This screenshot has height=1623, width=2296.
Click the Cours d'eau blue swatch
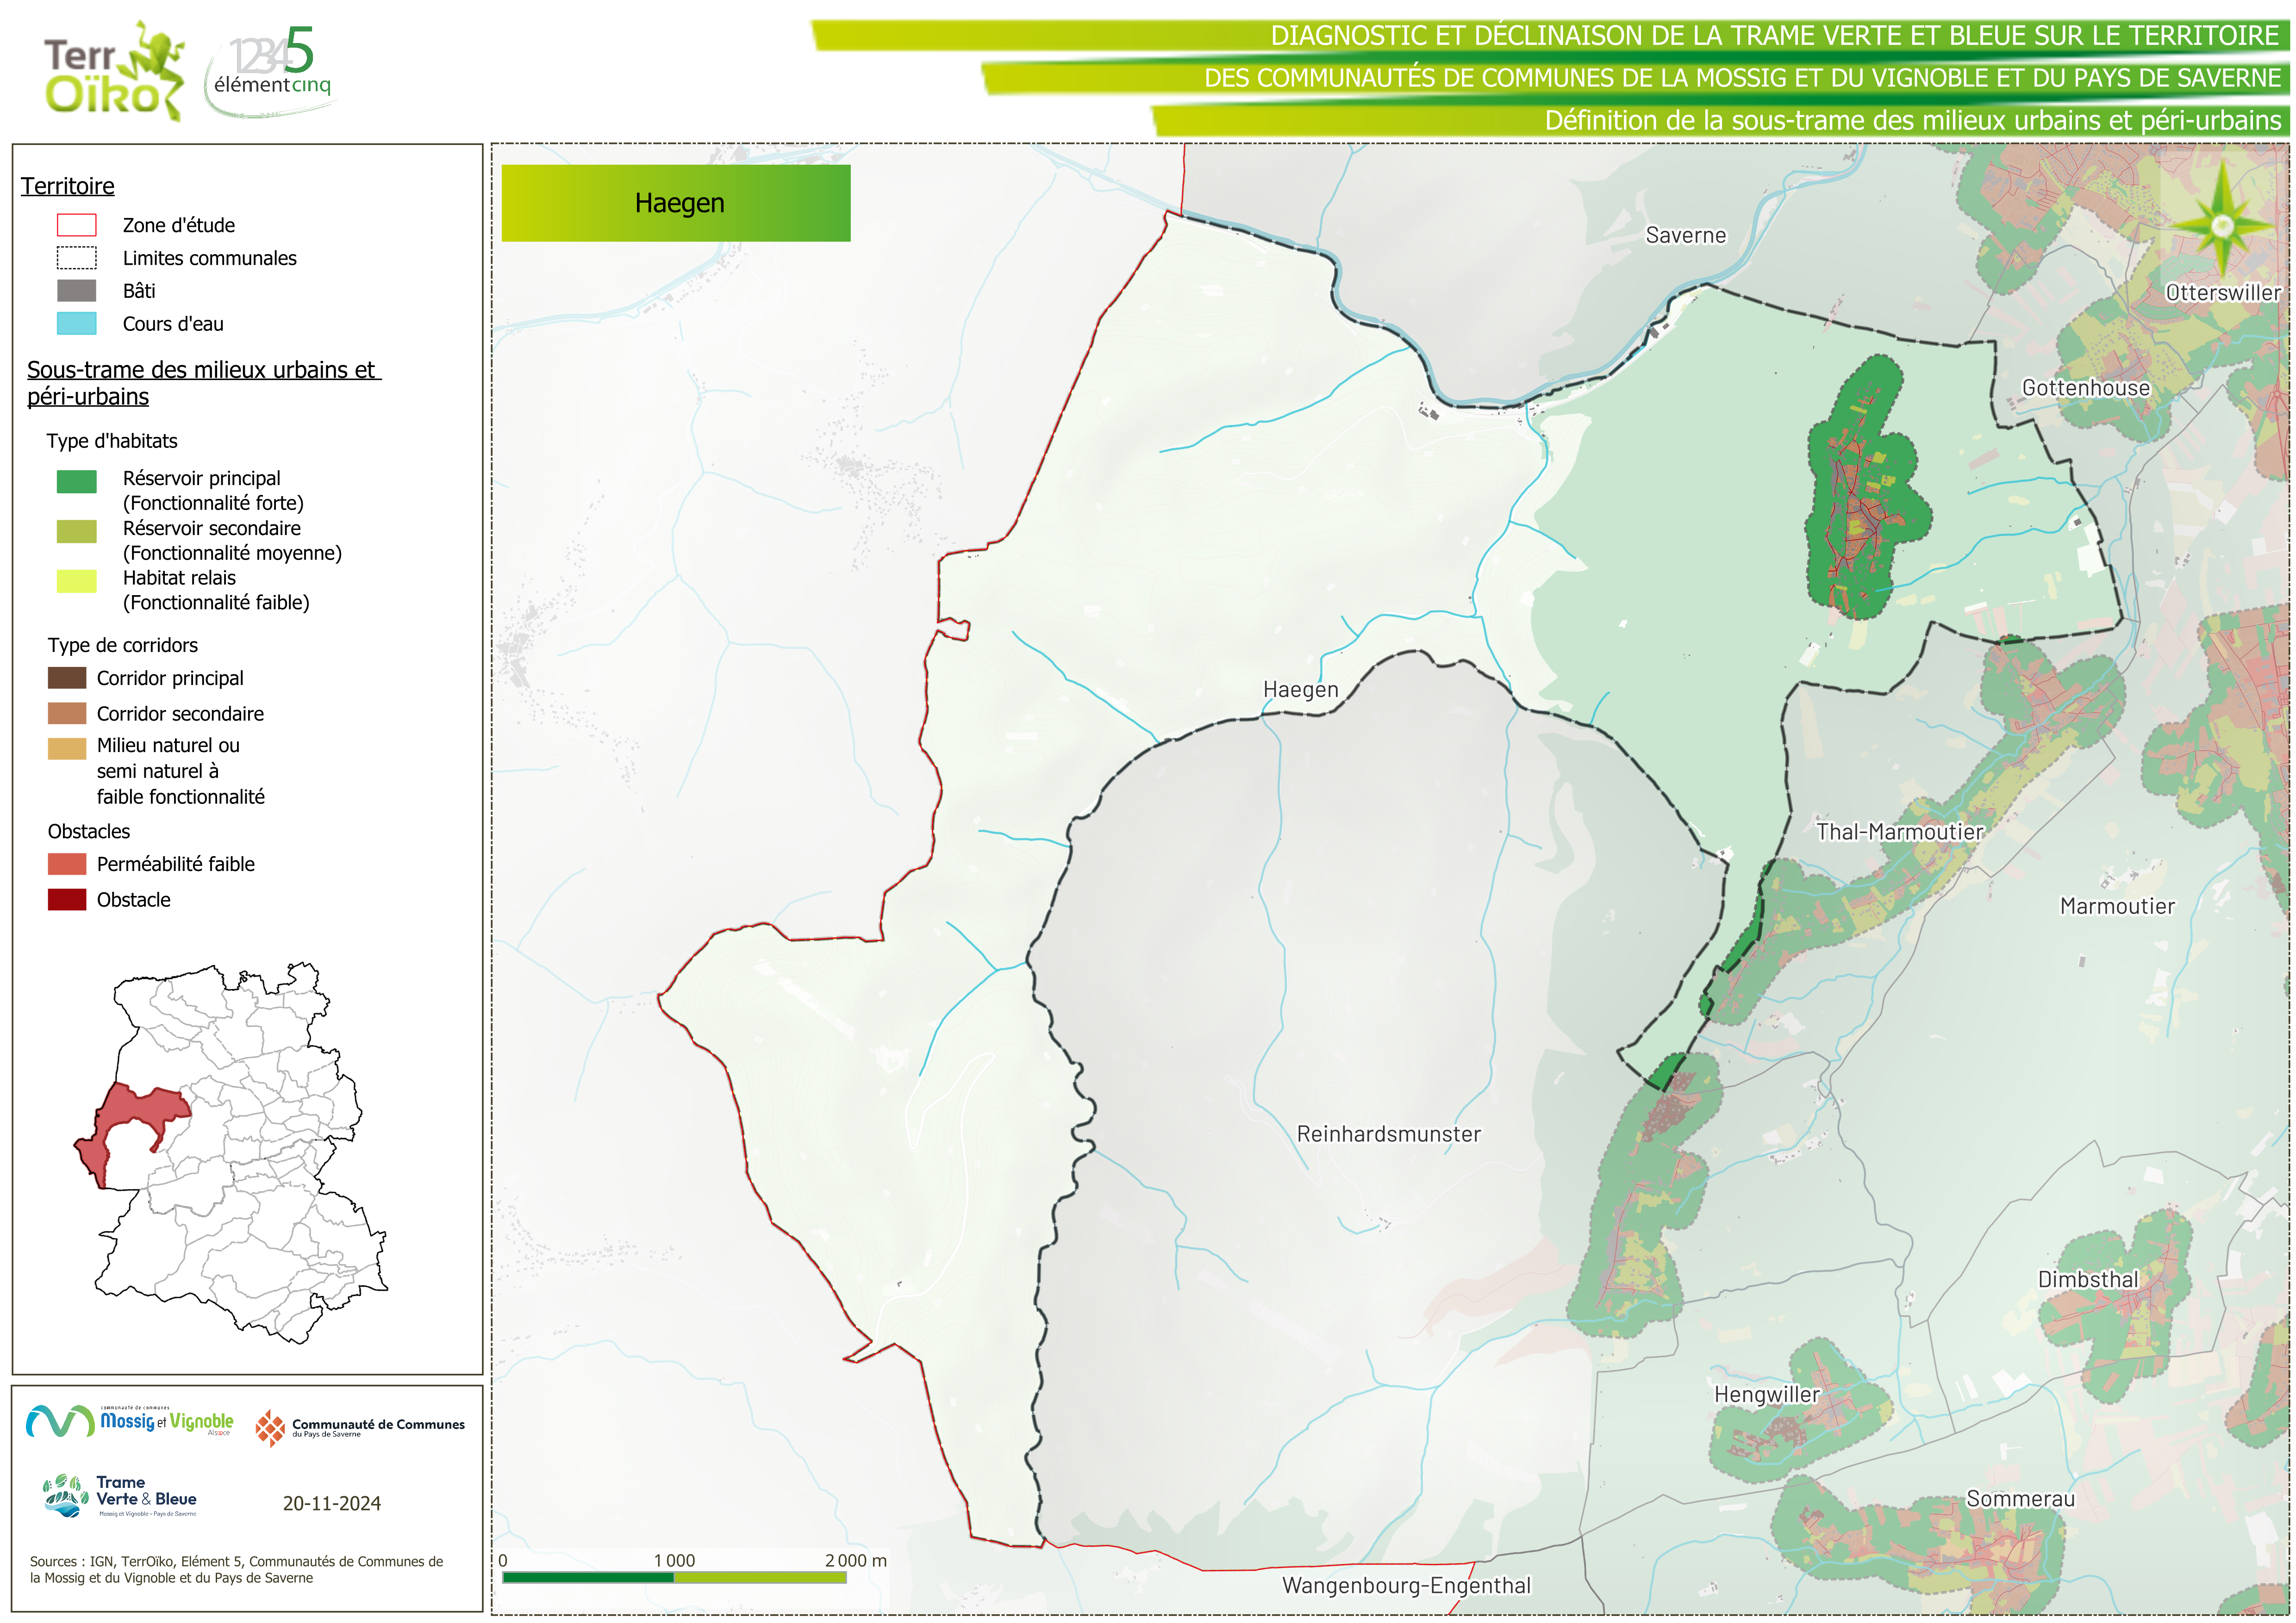click(x=77, y=324)
